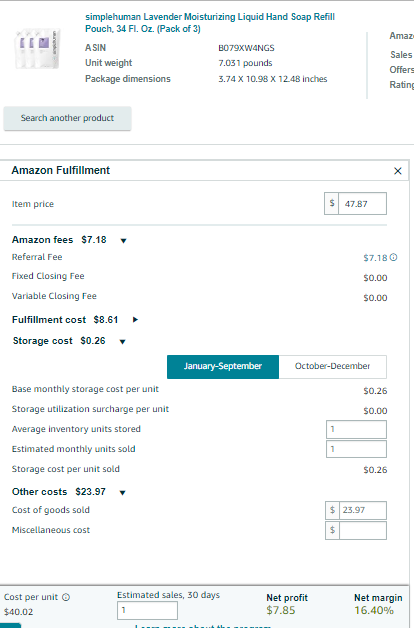Click the Average inventory units stored field

tap(356, 429)
